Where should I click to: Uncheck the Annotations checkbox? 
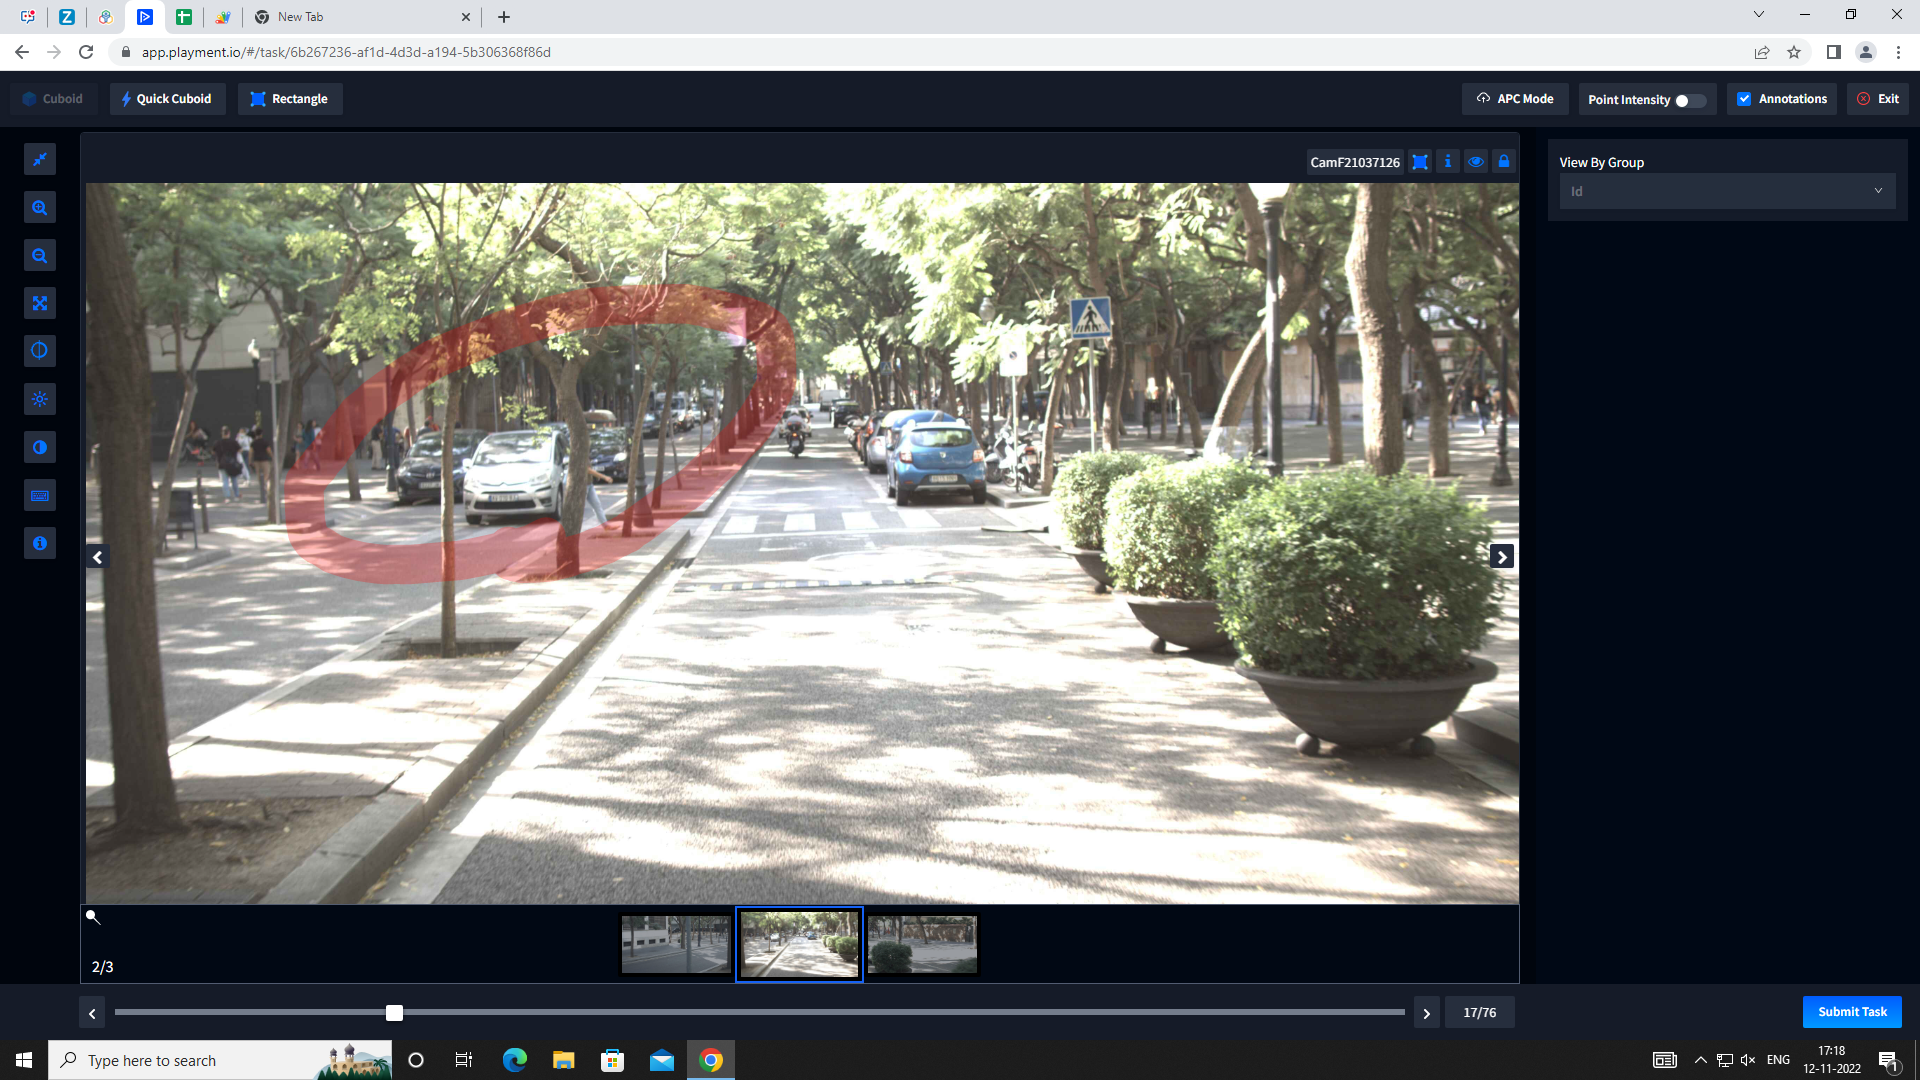point(1744,99)
